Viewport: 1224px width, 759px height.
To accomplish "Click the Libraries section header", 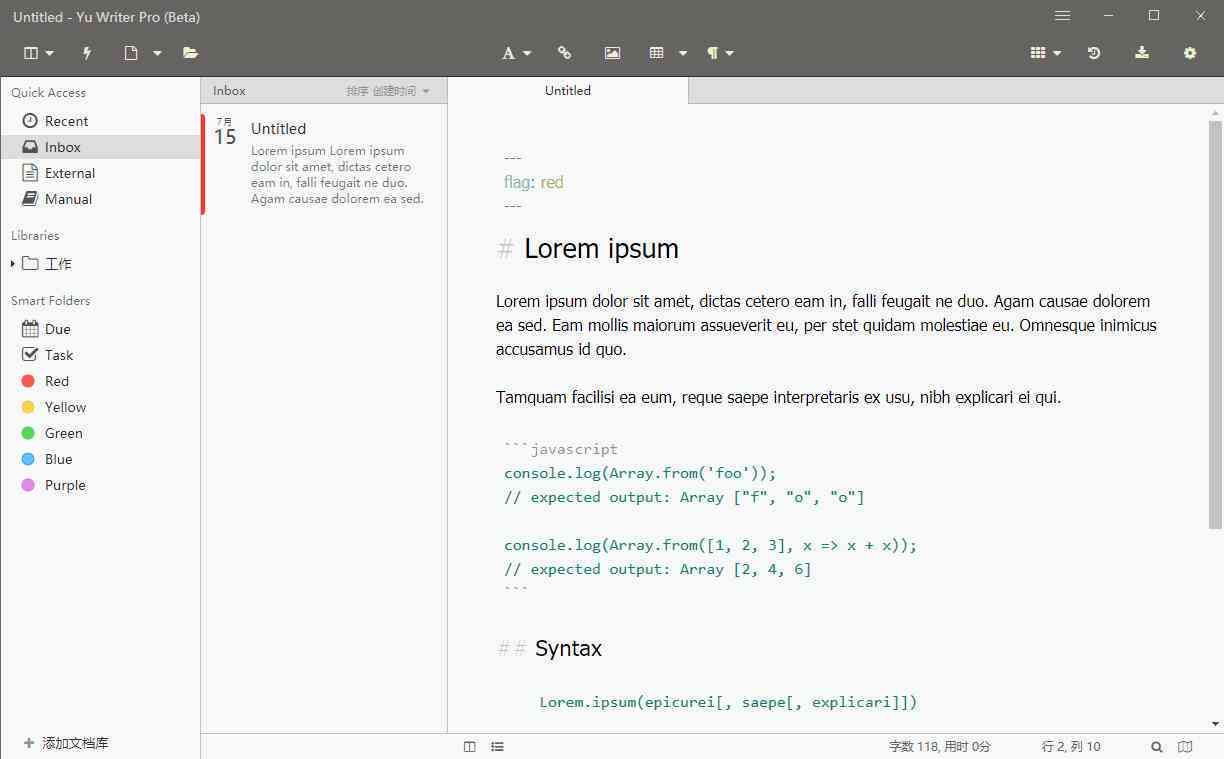I will click(x=35, y=236).
